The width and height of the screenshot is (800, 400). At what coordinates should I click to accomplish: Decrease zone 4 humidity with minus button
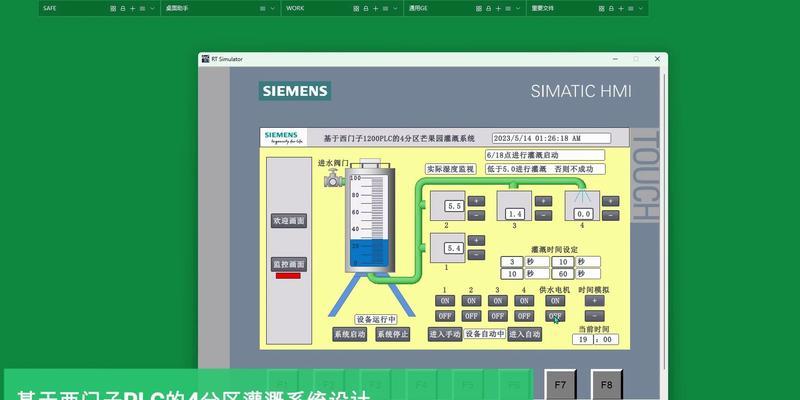click(x=611, y=215)
